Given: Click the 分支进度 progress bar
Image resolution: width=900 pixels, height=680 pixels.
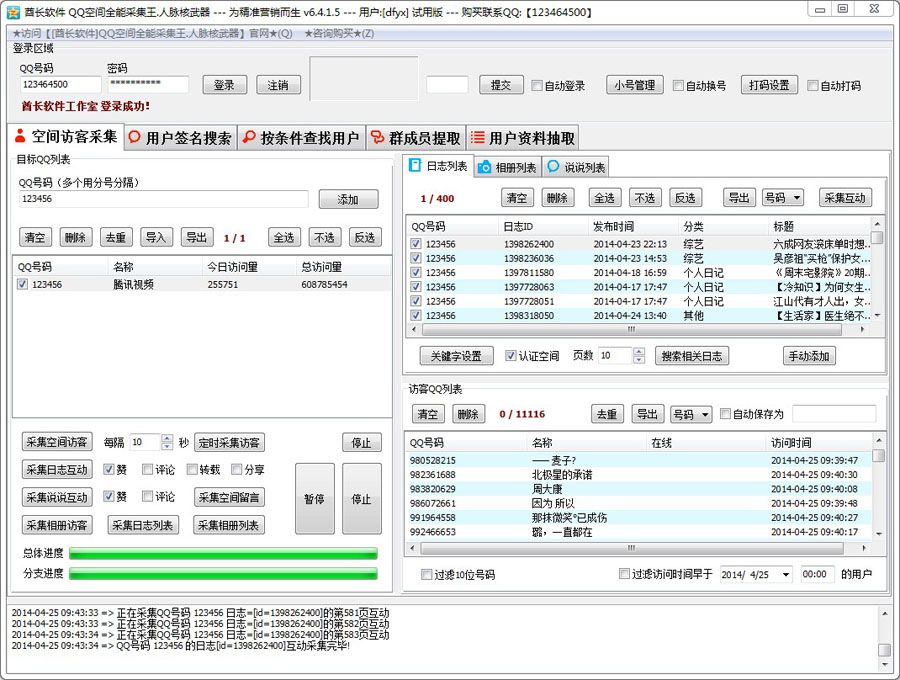Looking at the screenshot, I should pyautogui.click(x=223, y=573).
